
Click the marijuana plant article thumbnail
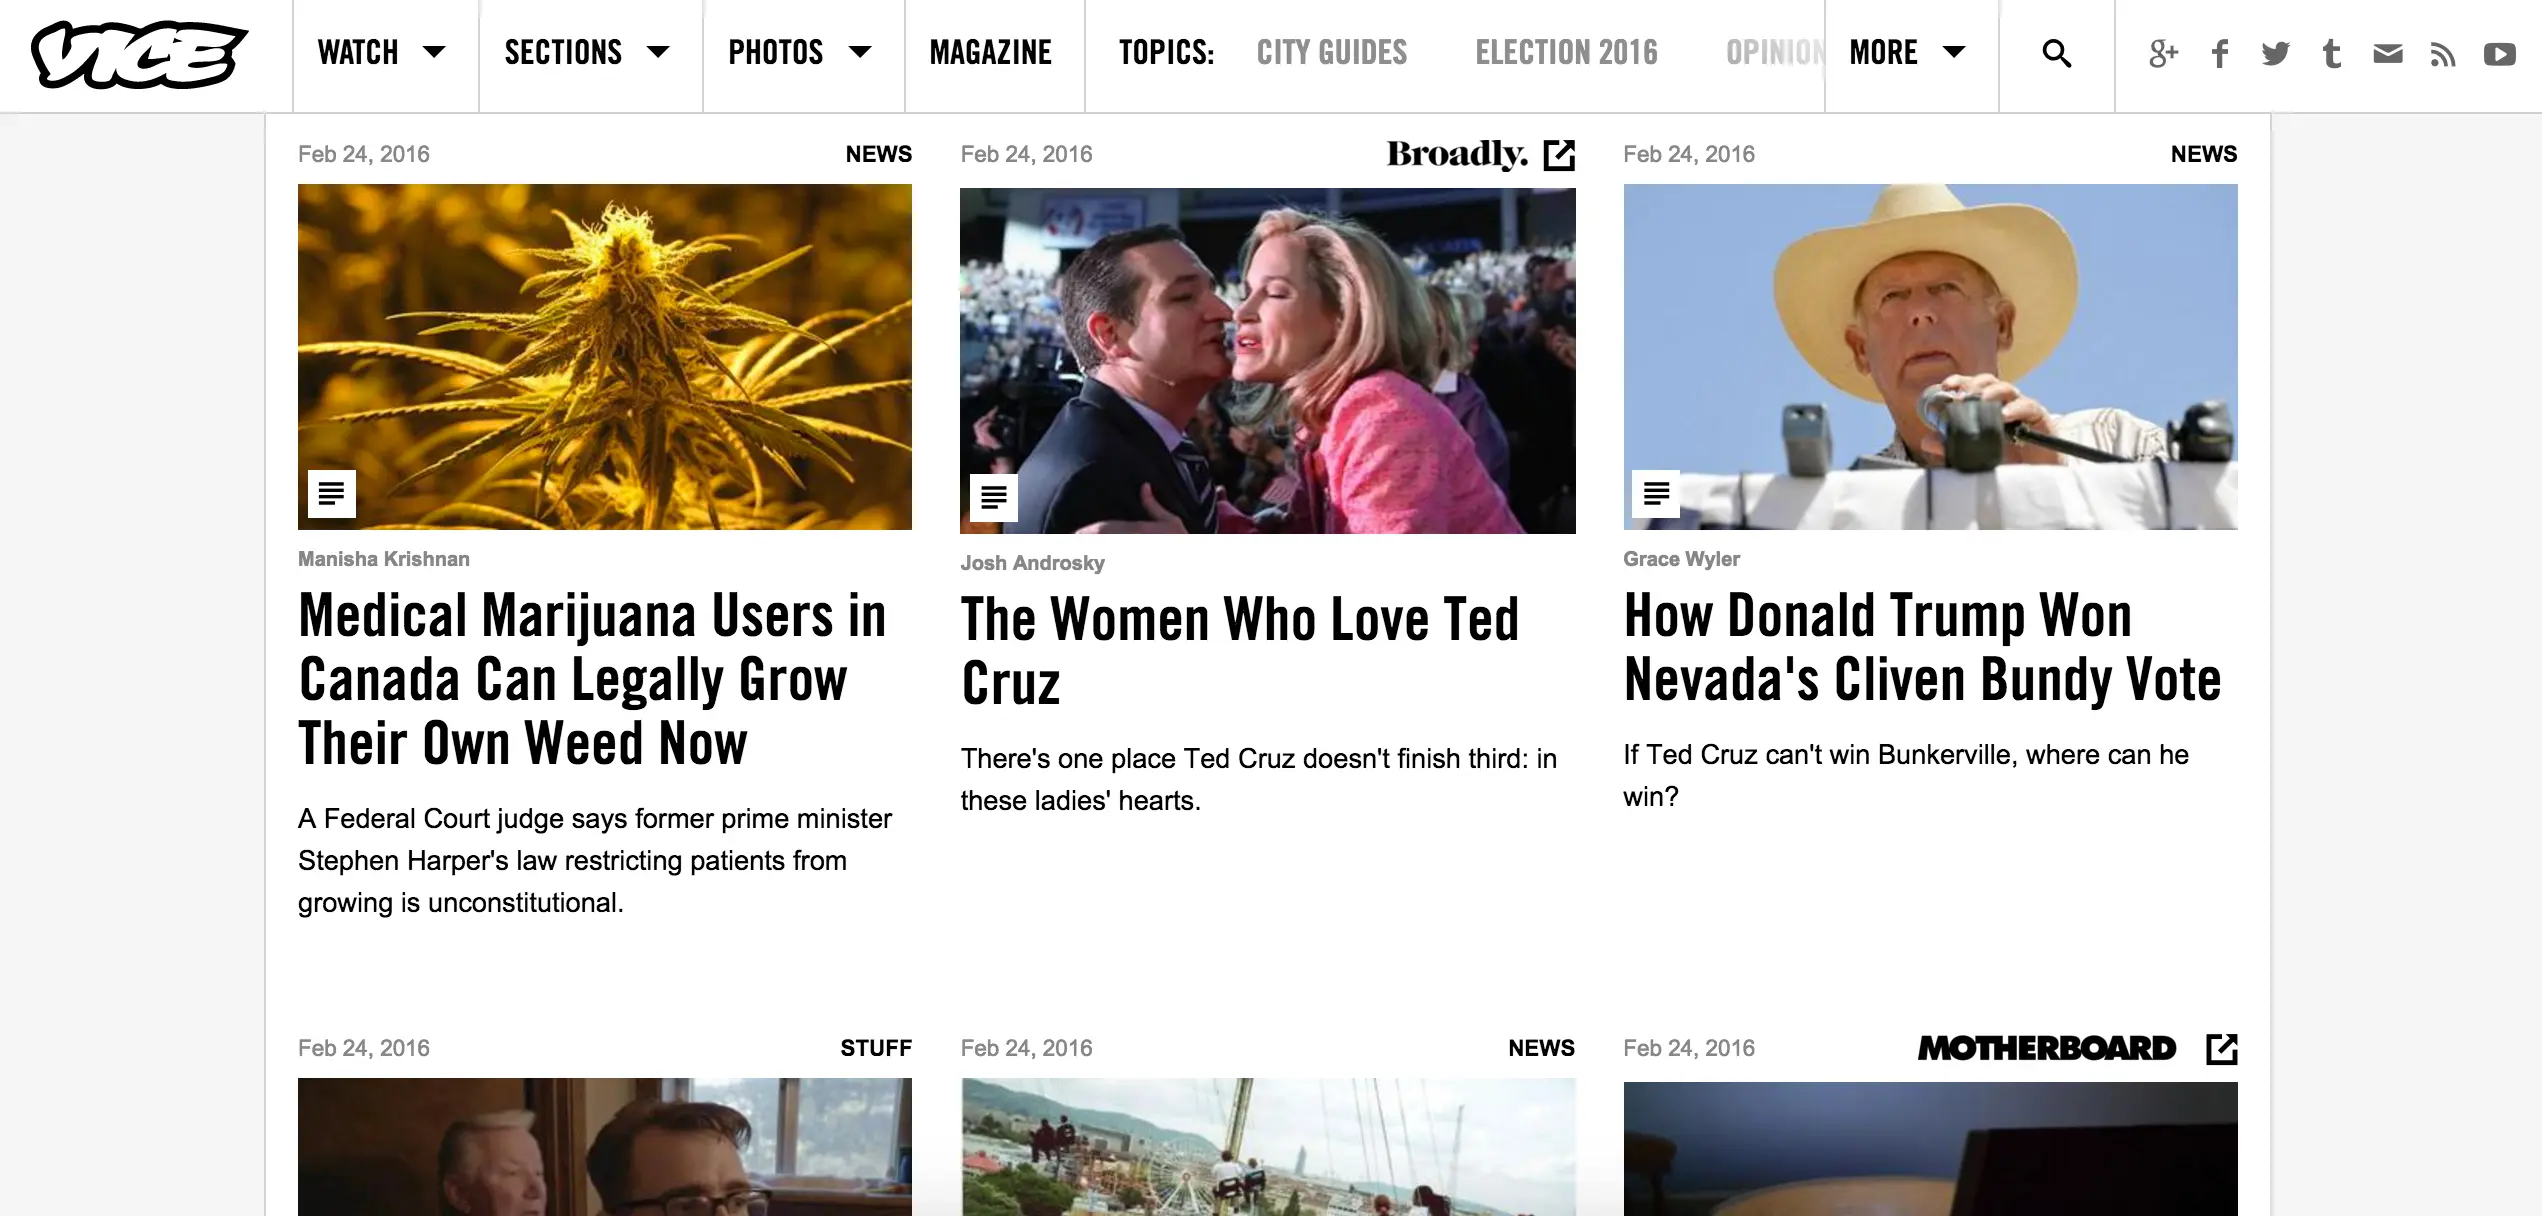(x=604, y=356)
